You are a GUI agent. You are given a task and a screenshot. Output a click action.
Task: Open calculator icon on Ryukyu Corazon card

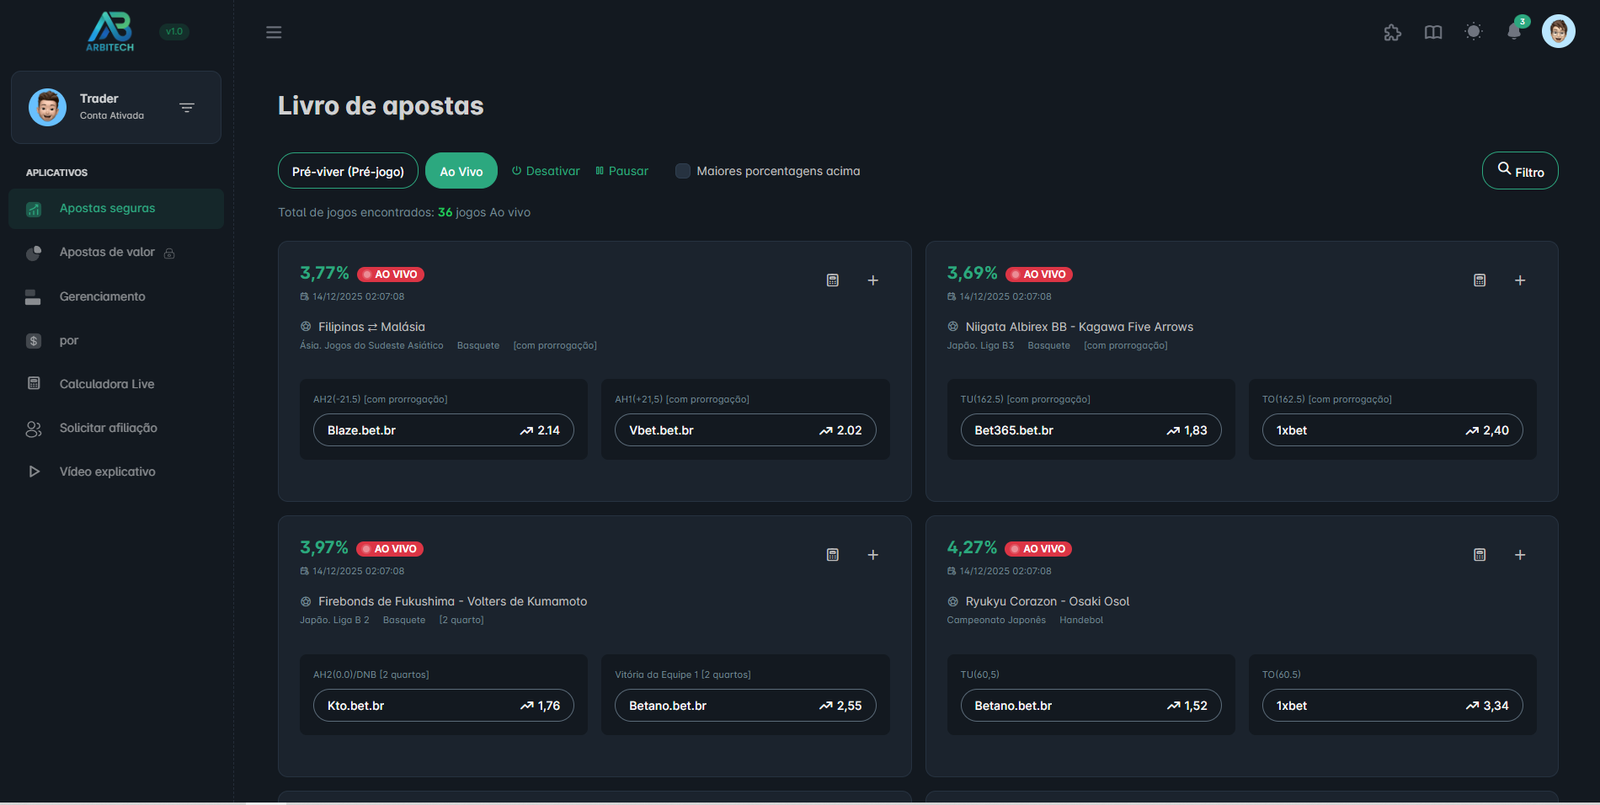(1479, 555)
